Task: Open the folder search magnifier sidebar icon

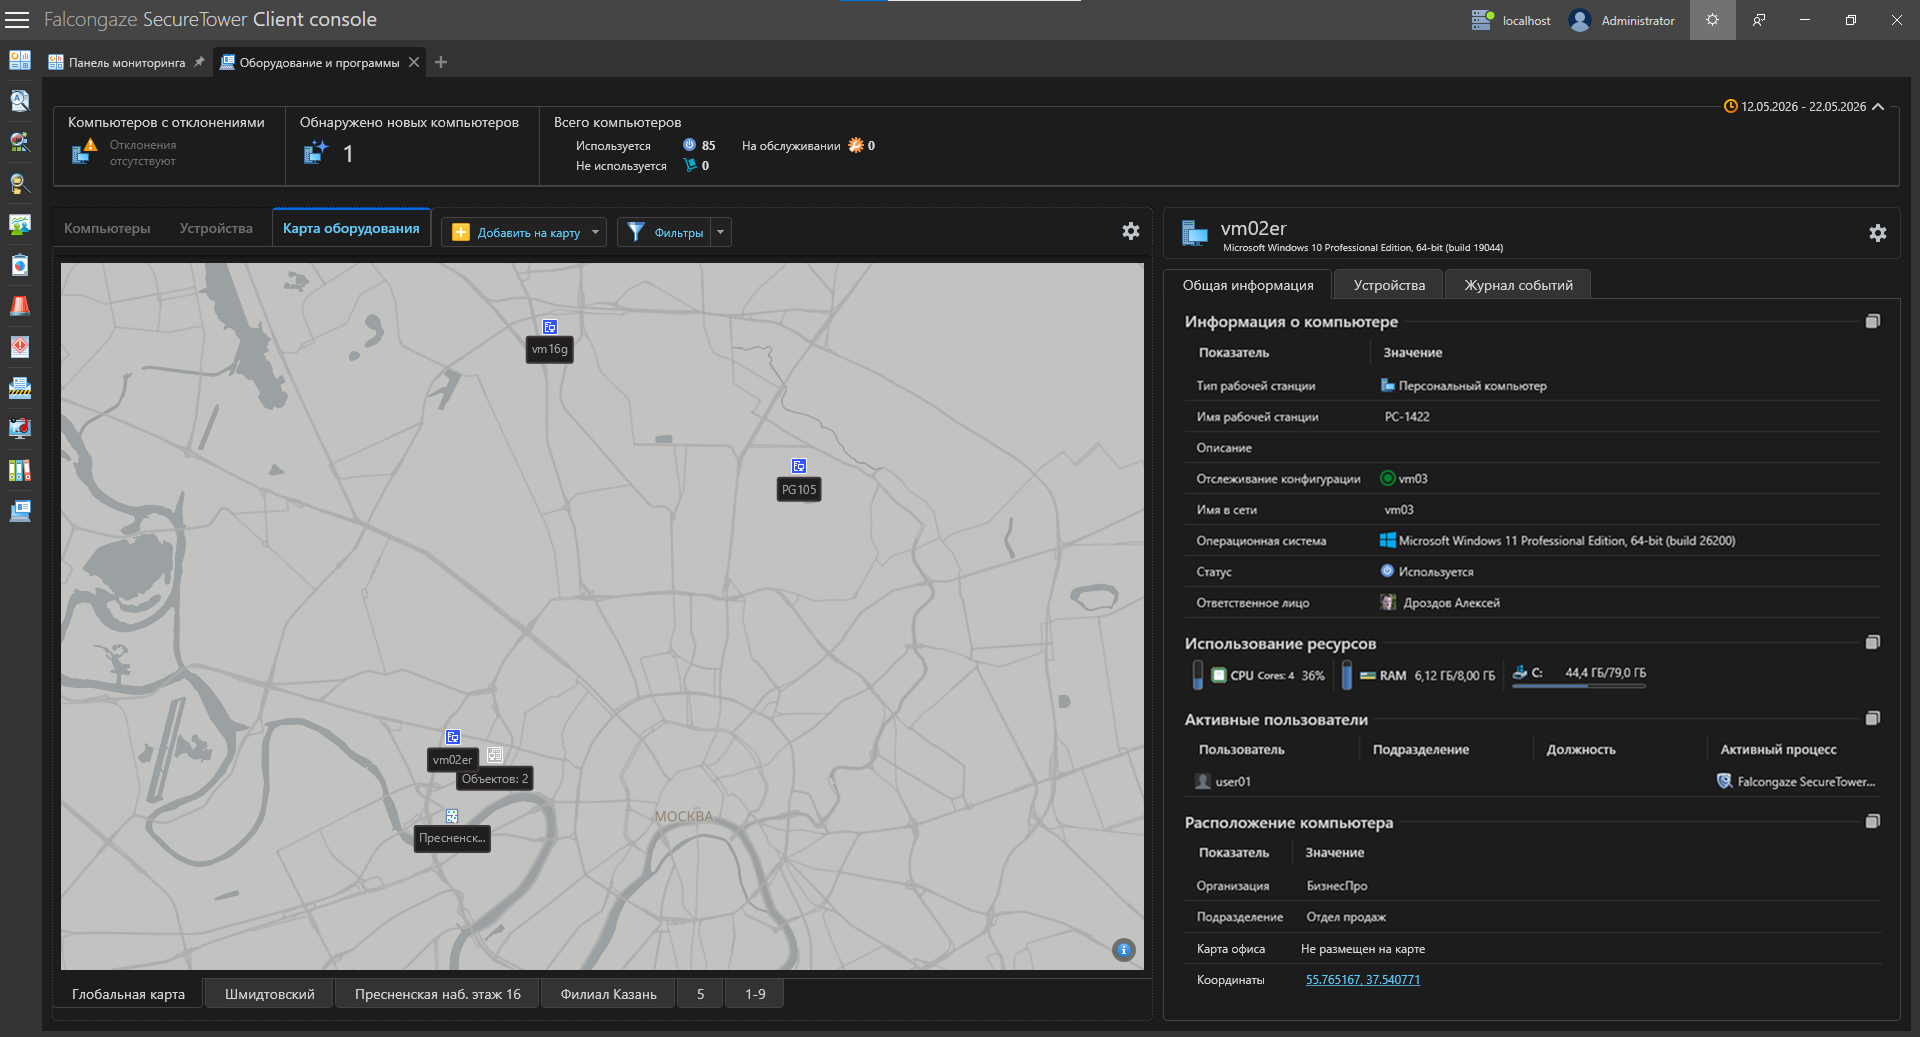Action: 20,183
